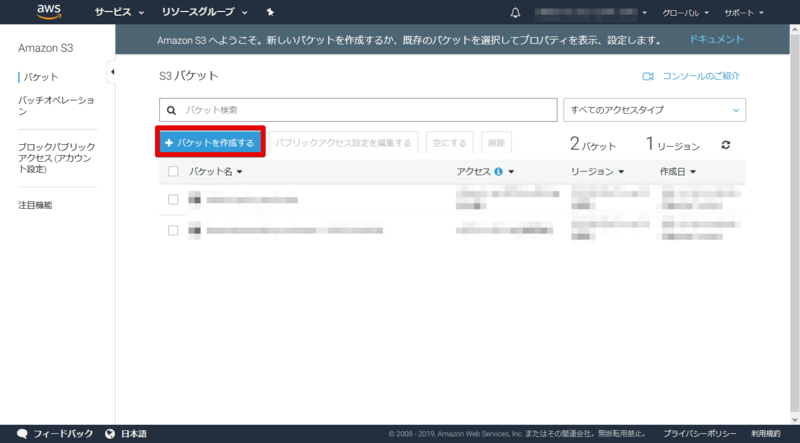Viewport: 800px width, 443px height.
Task: Open the blurred account name dropdown
Action: pyautogui.click(x=591, y=13)
